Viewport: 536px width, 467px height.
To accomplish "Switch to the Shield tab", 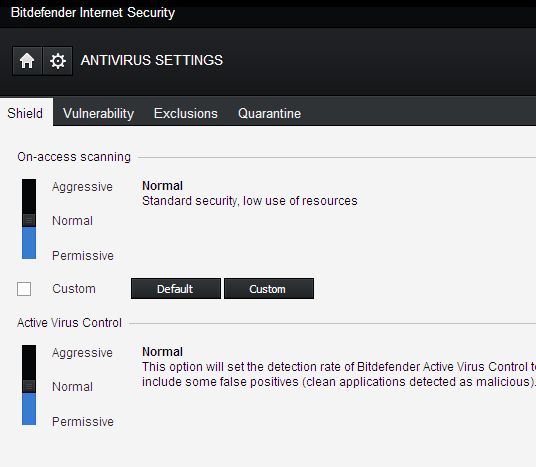I will pyautogui.click(x=26, y=113).
